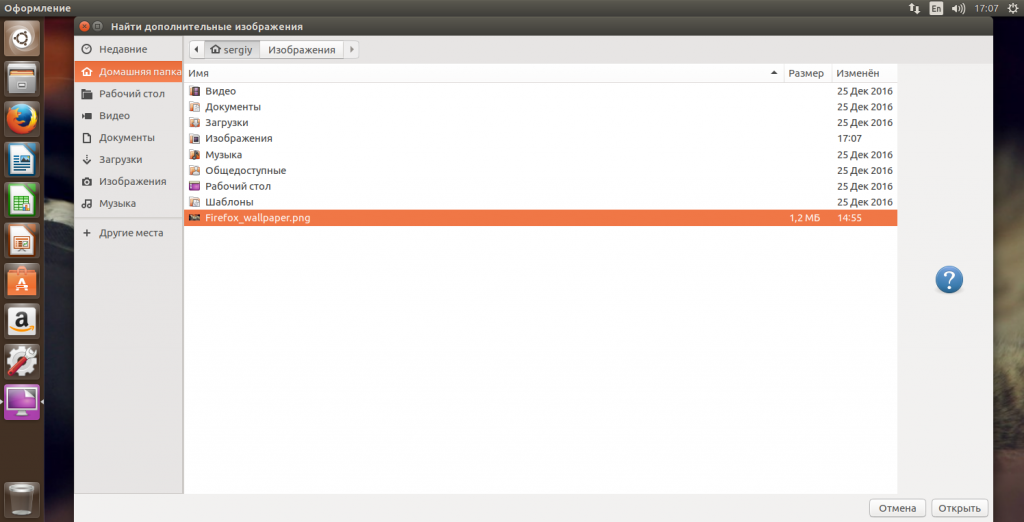
Task: Open Другие места in the sidebar
Action: tap(130, 233)
